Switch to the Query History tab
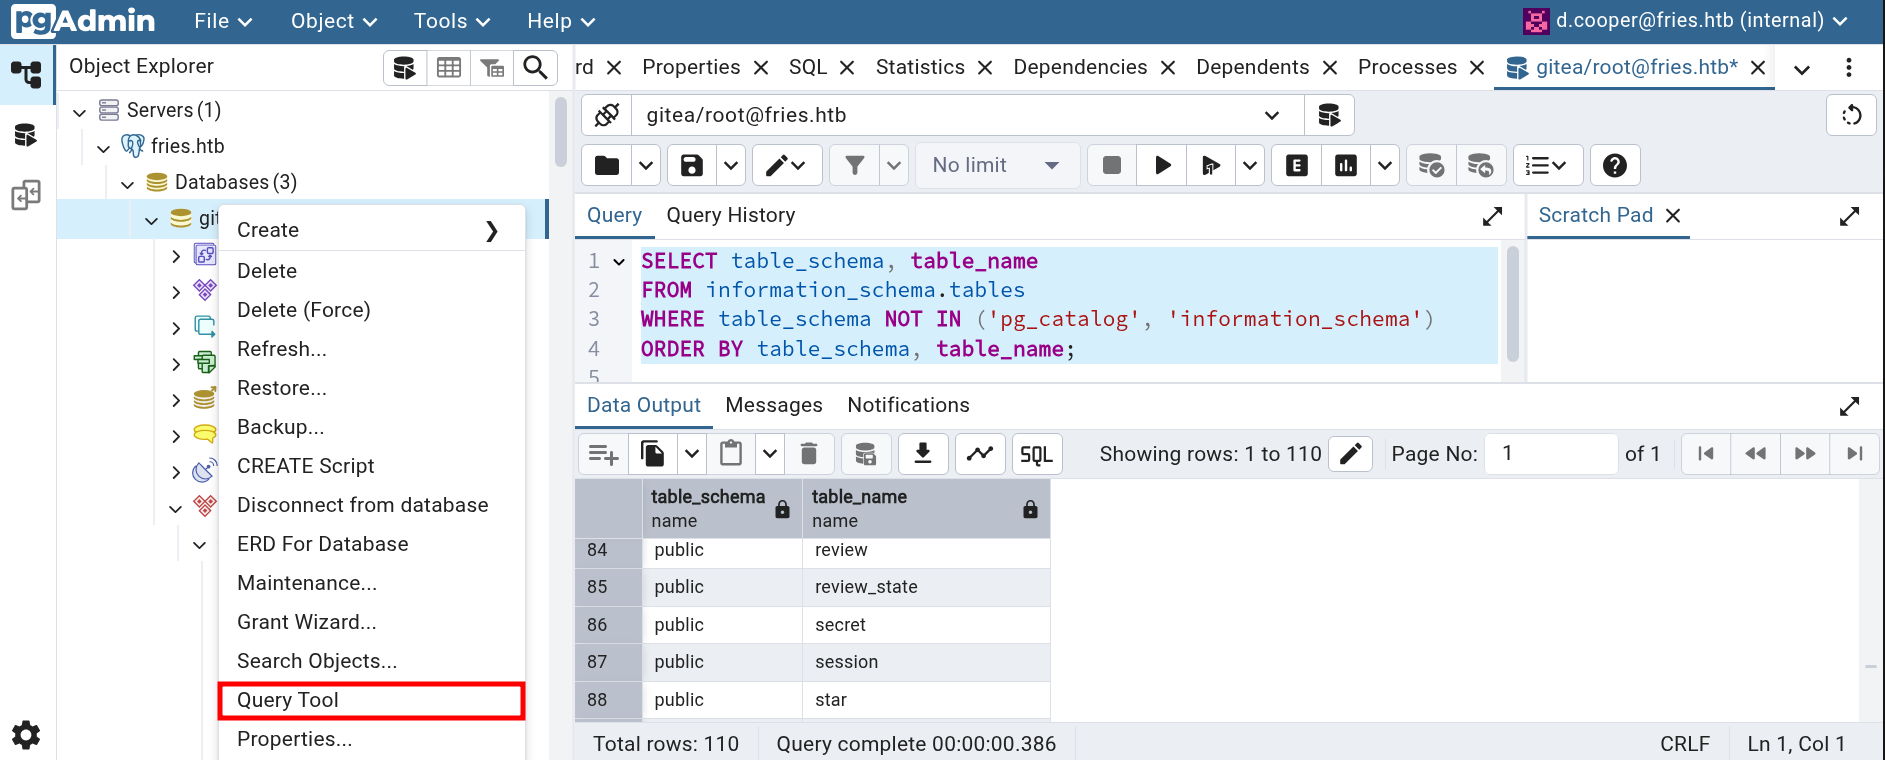 (731, 215)
